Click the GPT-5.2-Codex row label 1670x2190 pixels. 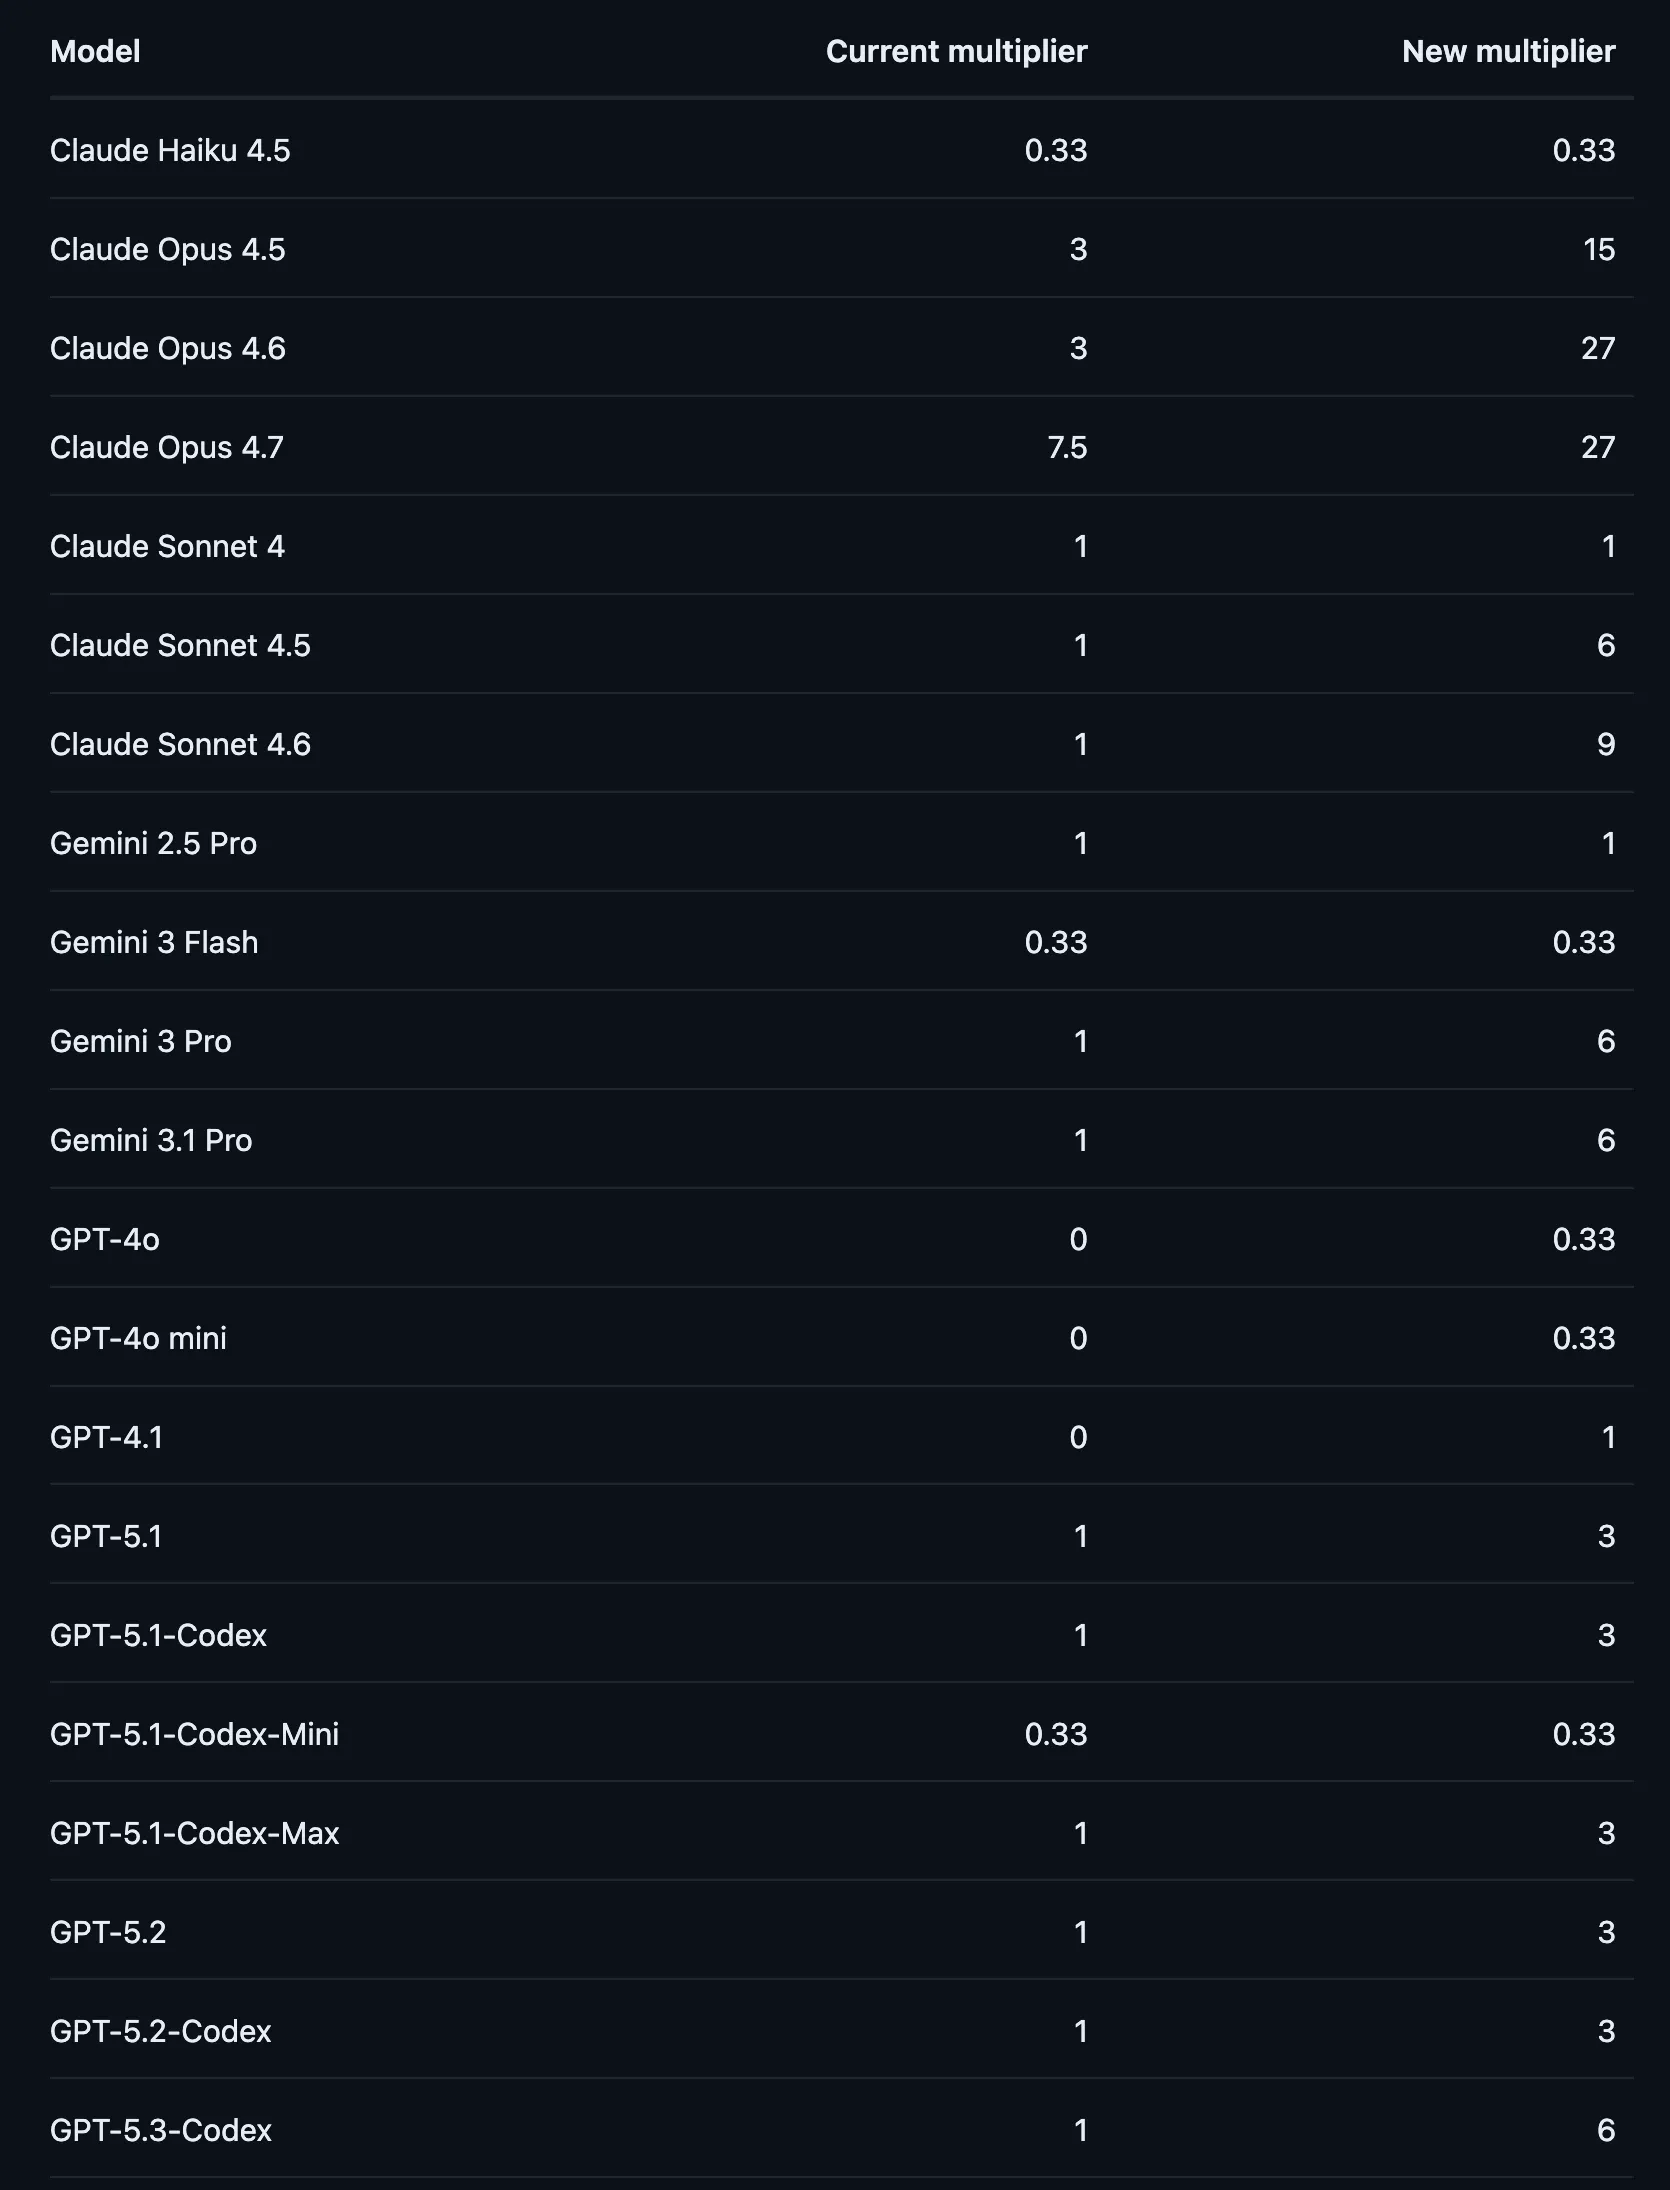point(160,2031)
